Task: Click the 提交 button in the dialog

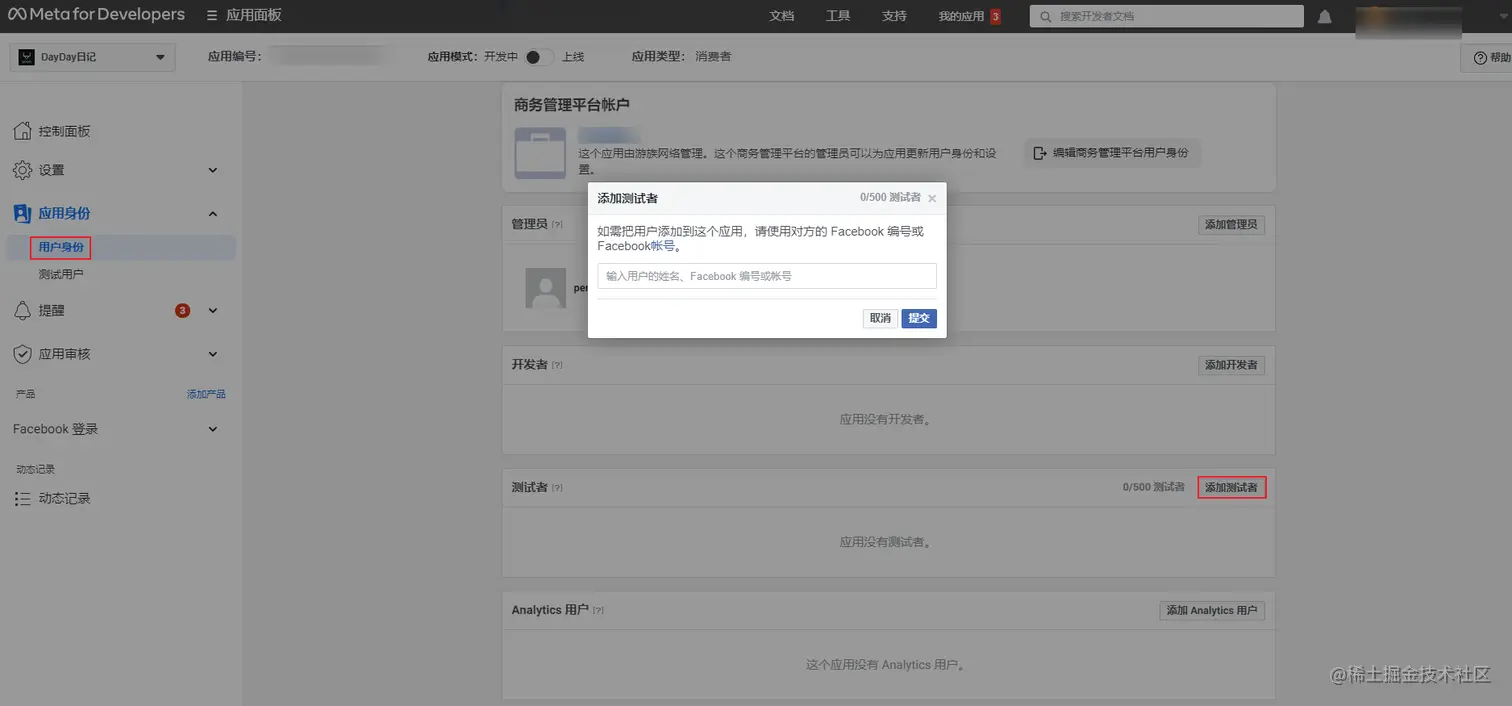Action: coord(918,318)
